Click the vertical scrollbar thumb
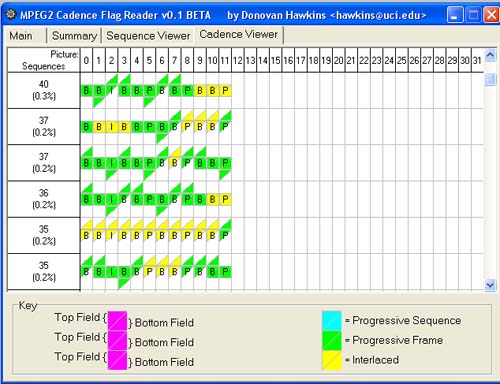 click(x=490, y=79)
